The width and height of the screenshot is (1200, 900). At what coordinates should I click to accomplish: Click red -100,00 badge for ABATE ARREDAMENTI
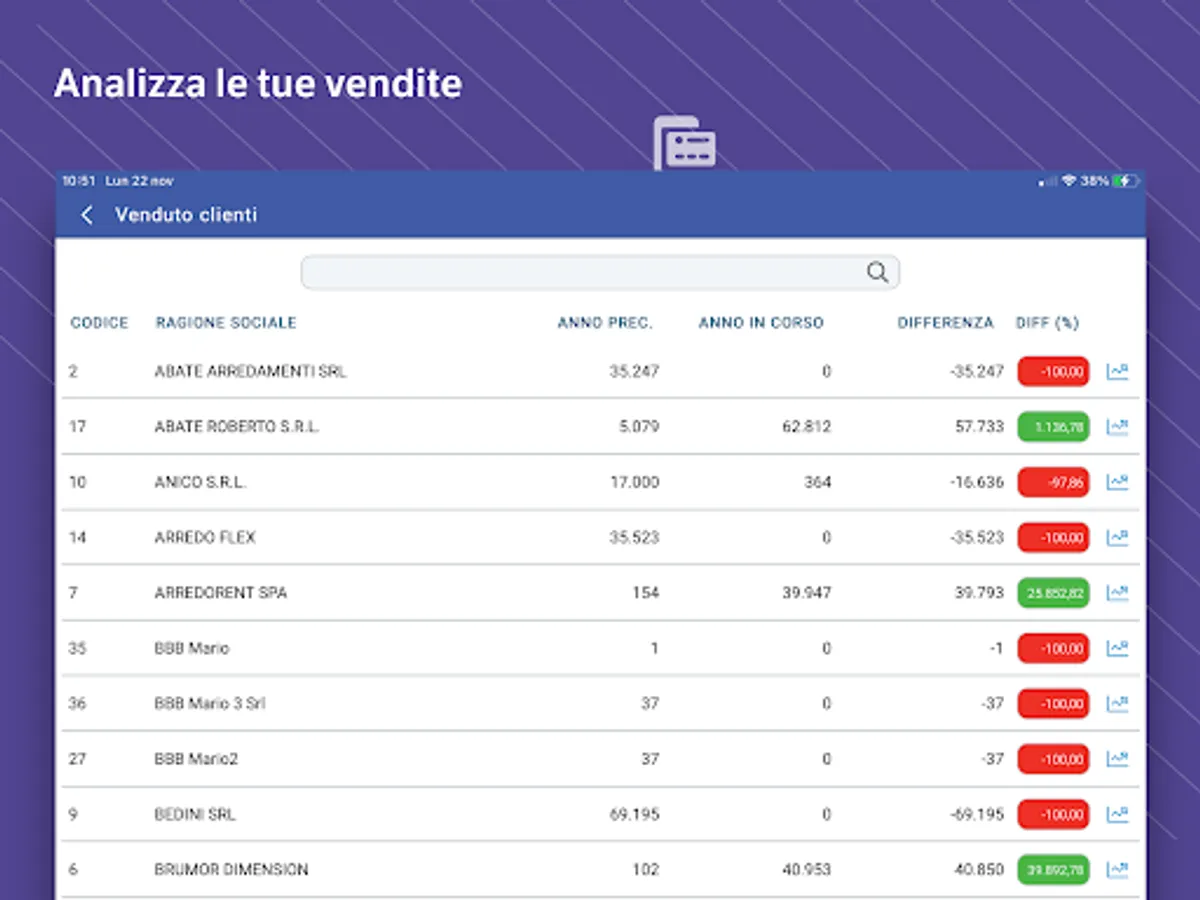pos(1053,372)
